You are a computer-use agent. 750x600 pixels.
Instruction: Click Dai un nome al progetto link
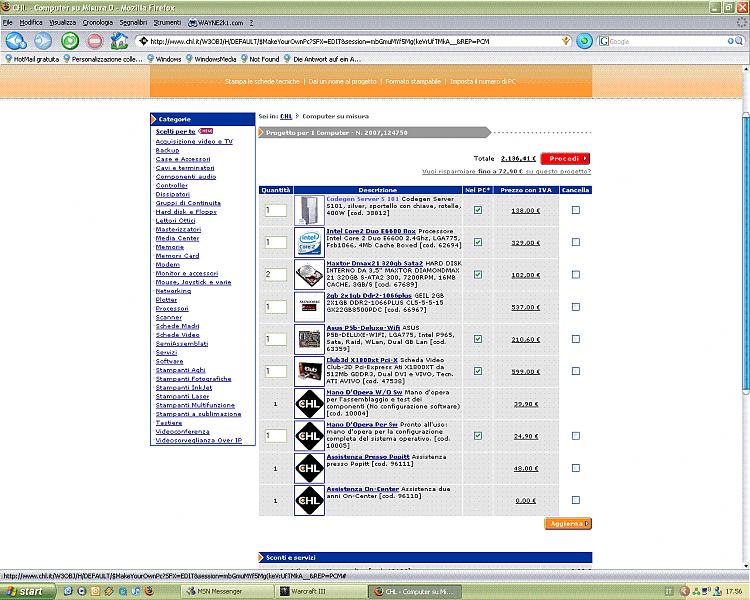[x=342, y=82]
